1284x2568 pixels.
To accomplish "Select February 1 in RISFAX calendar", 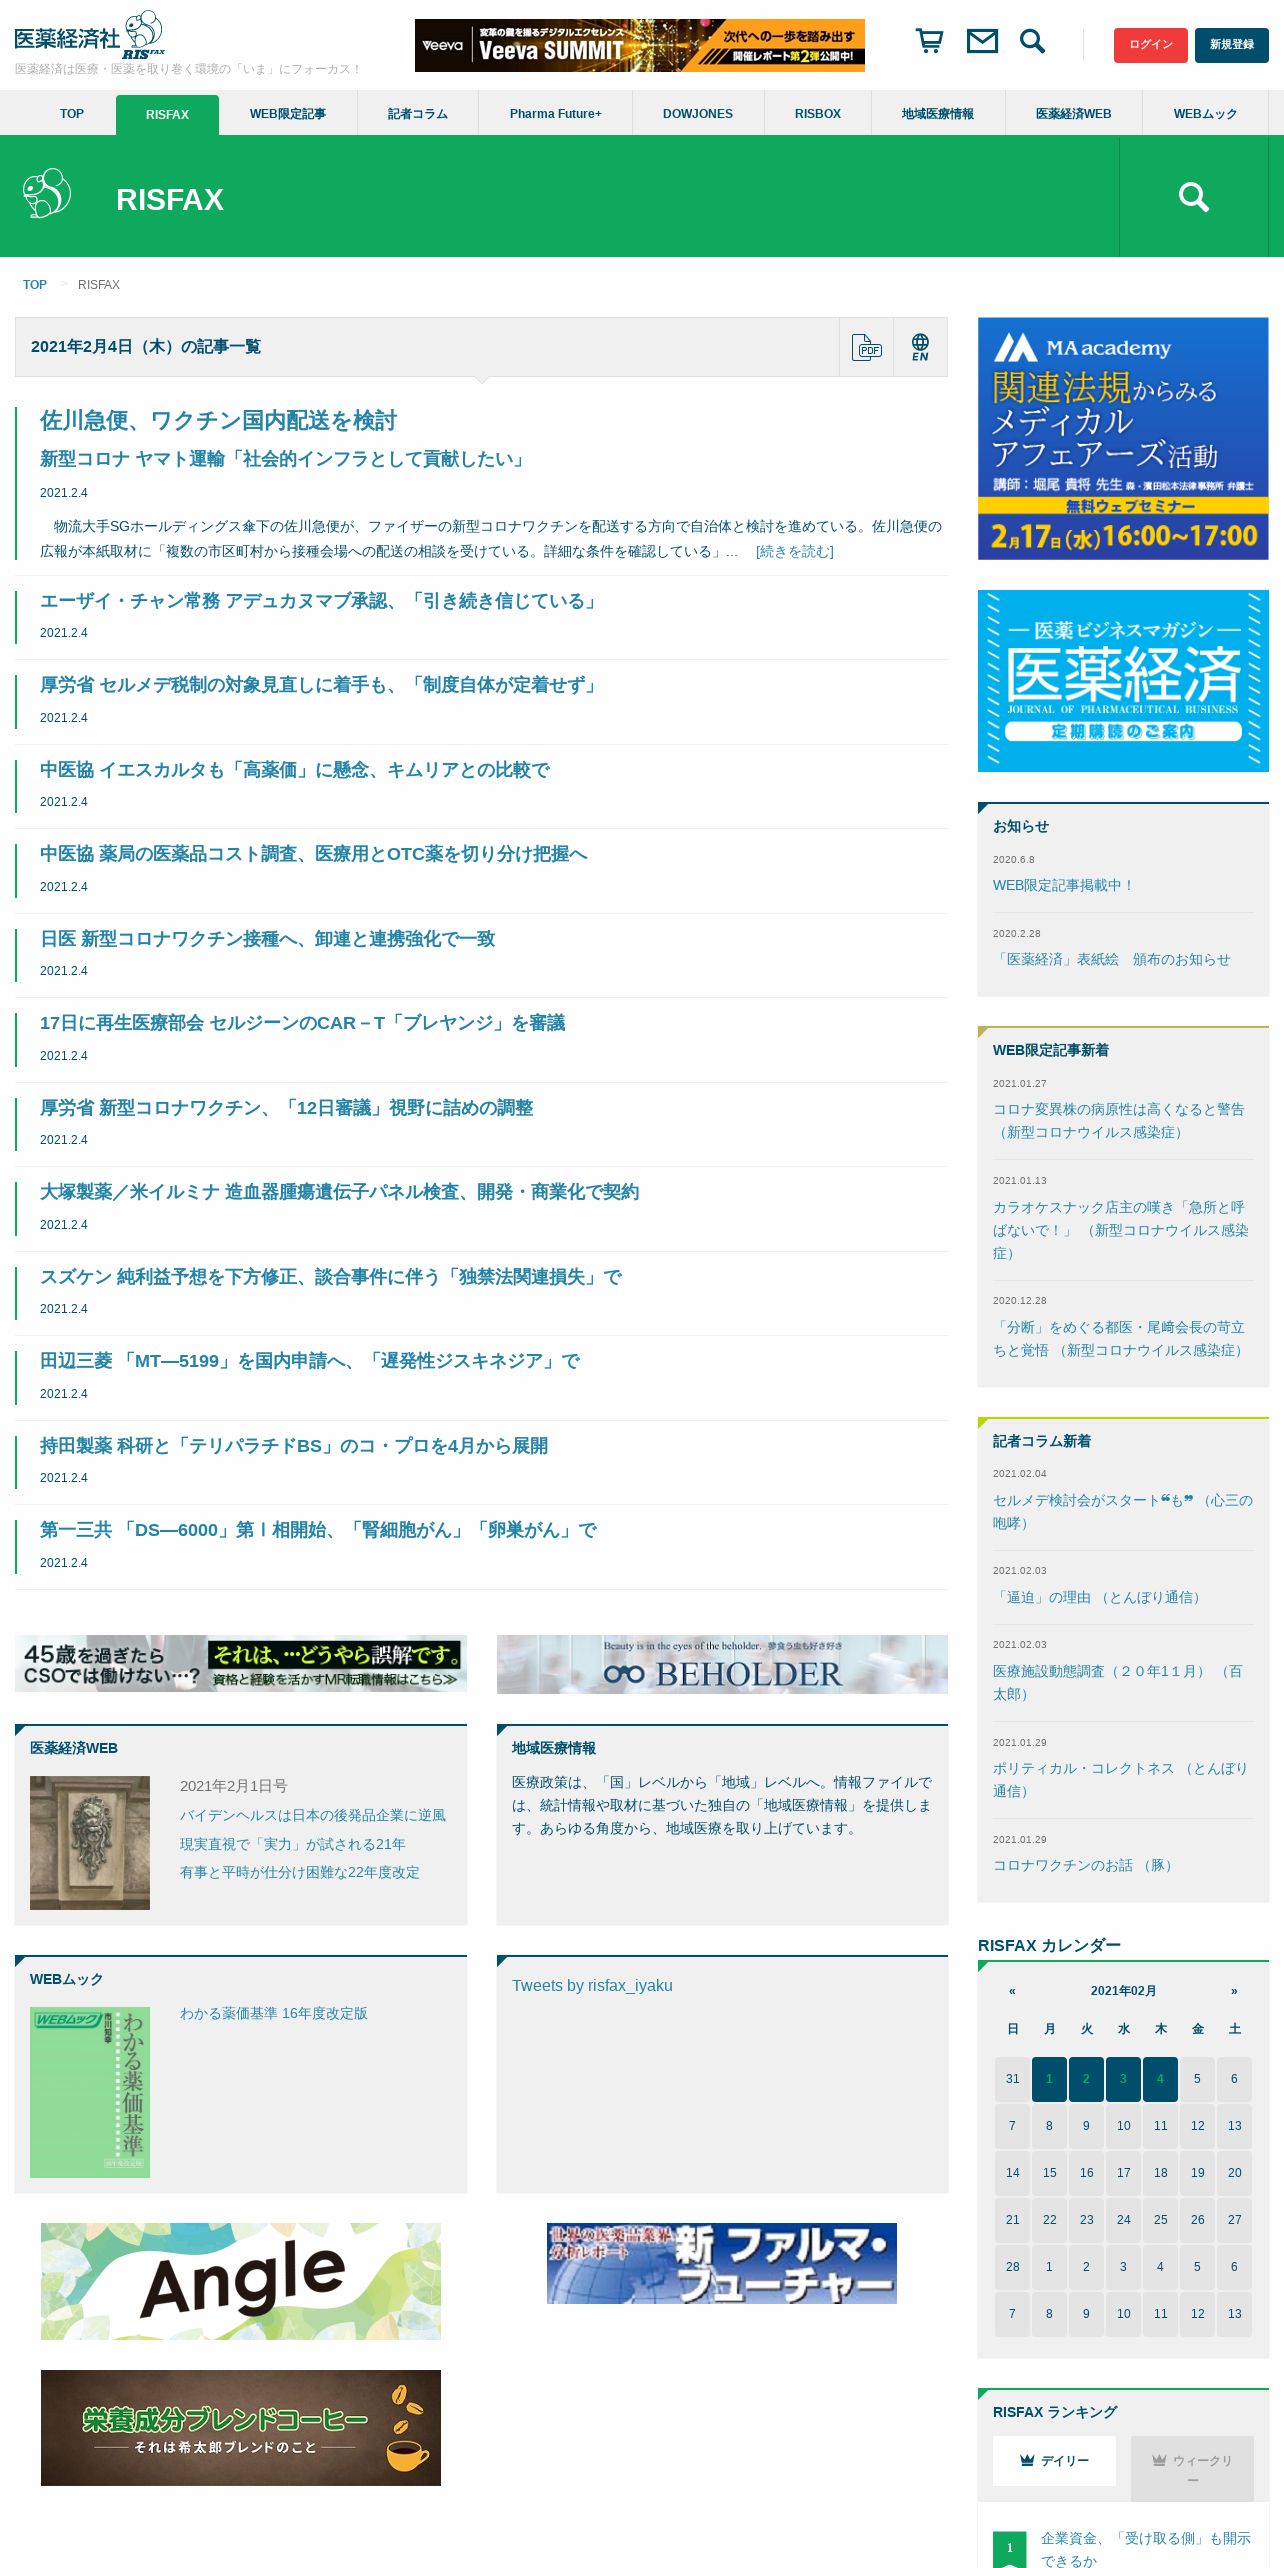I will 1049,2079.
